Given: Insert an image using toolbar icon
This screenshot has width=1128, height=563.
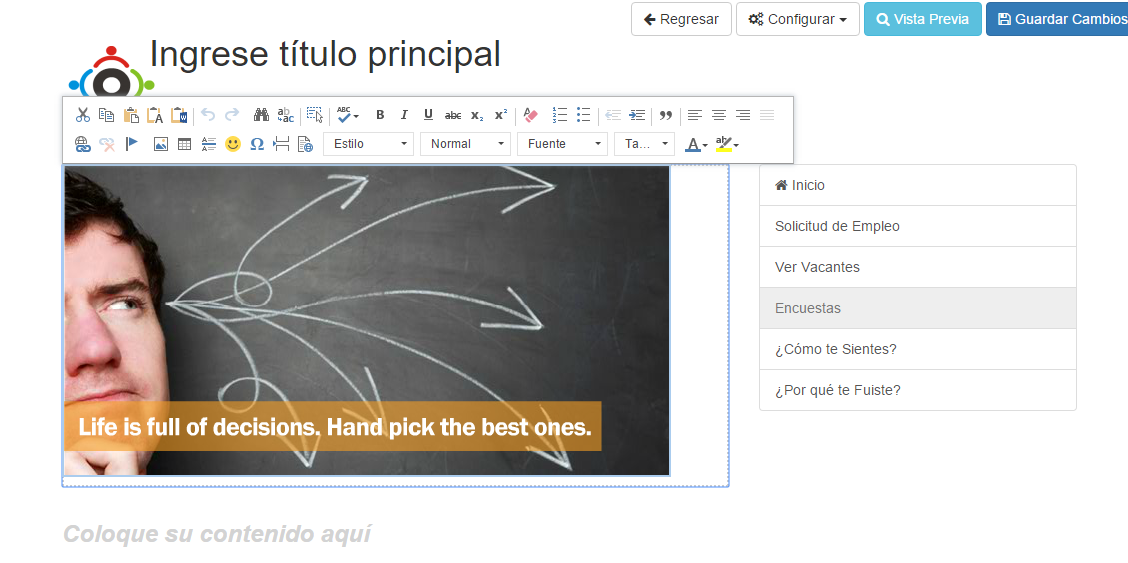Looking at the screenshot, I should 160,144.
